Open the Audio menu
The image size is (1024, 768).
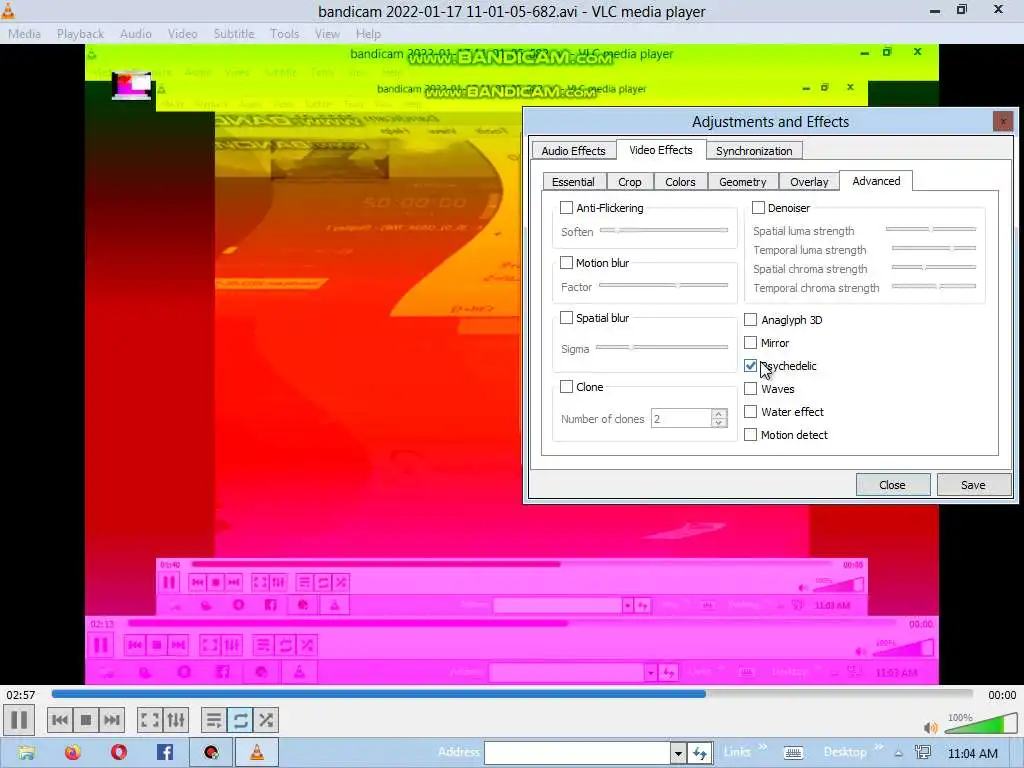coord(136,33)
